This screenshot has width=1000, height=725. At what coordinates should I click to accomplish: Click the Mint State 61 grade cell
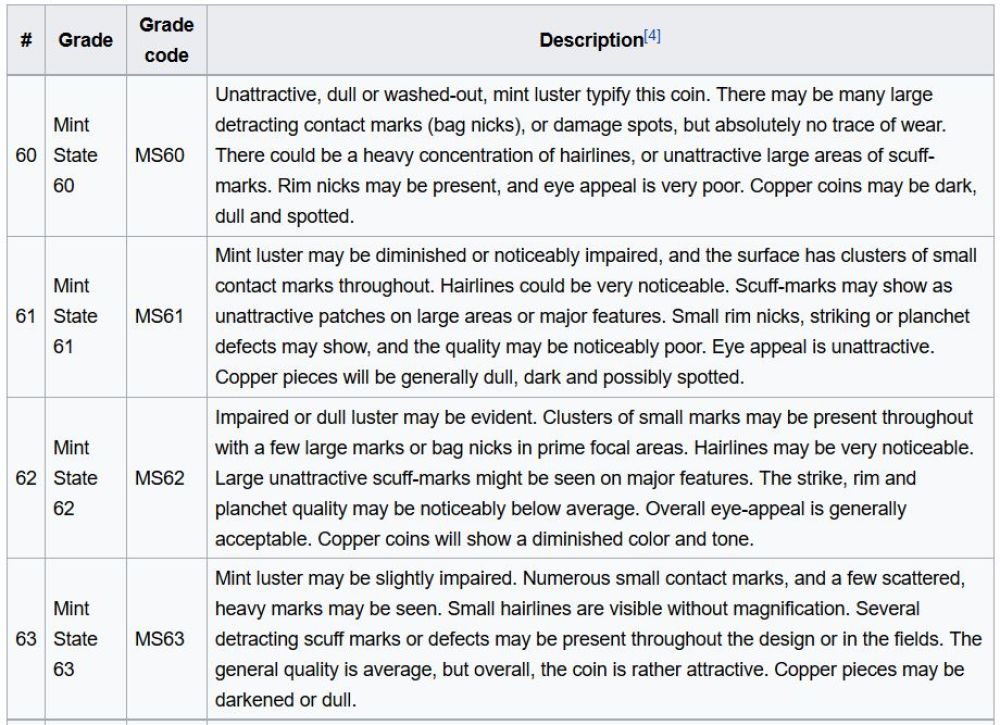pos(85,316)
